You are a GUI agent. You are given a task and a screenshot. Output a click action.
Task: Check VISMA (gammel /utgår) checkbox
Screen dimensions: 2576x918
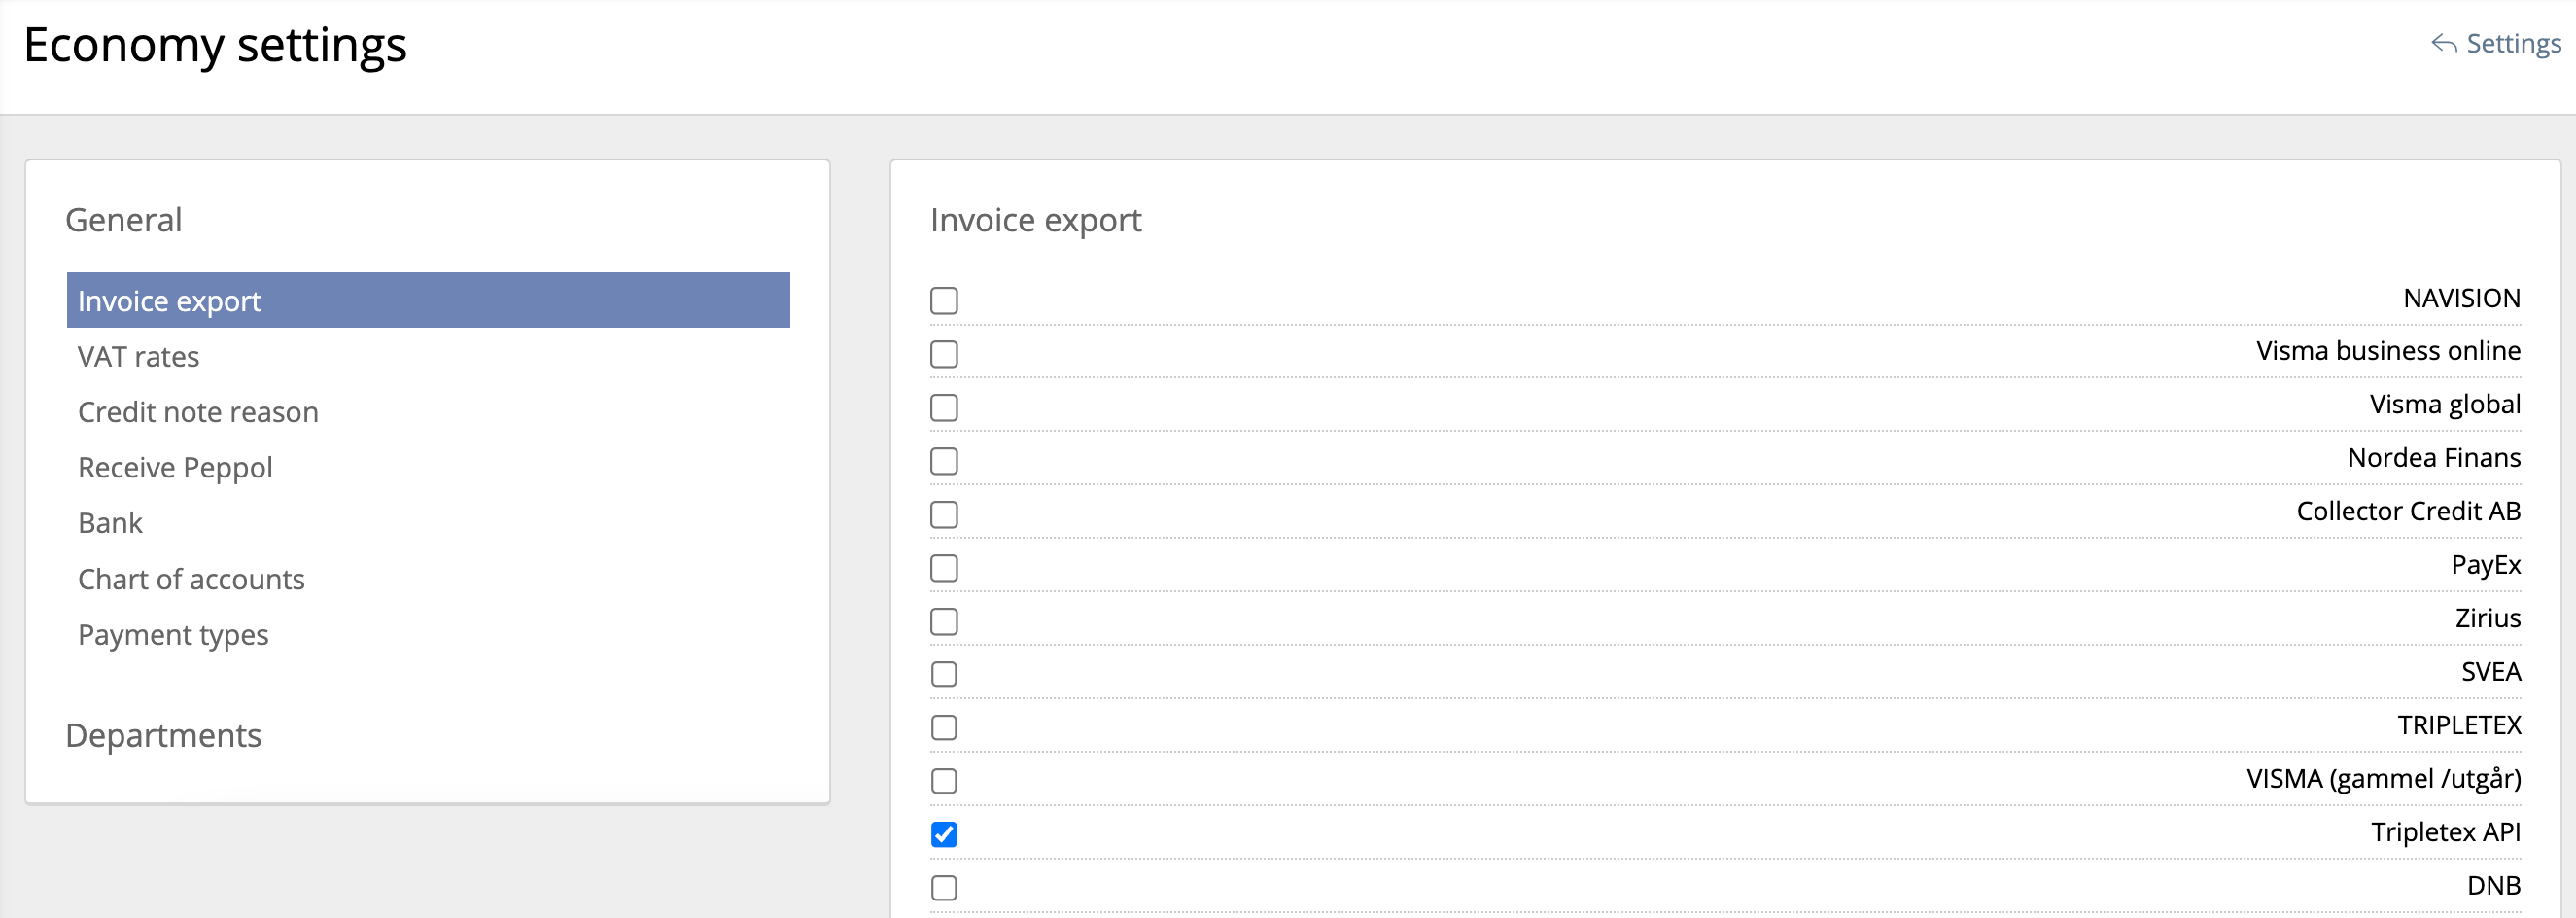[944, 781]
